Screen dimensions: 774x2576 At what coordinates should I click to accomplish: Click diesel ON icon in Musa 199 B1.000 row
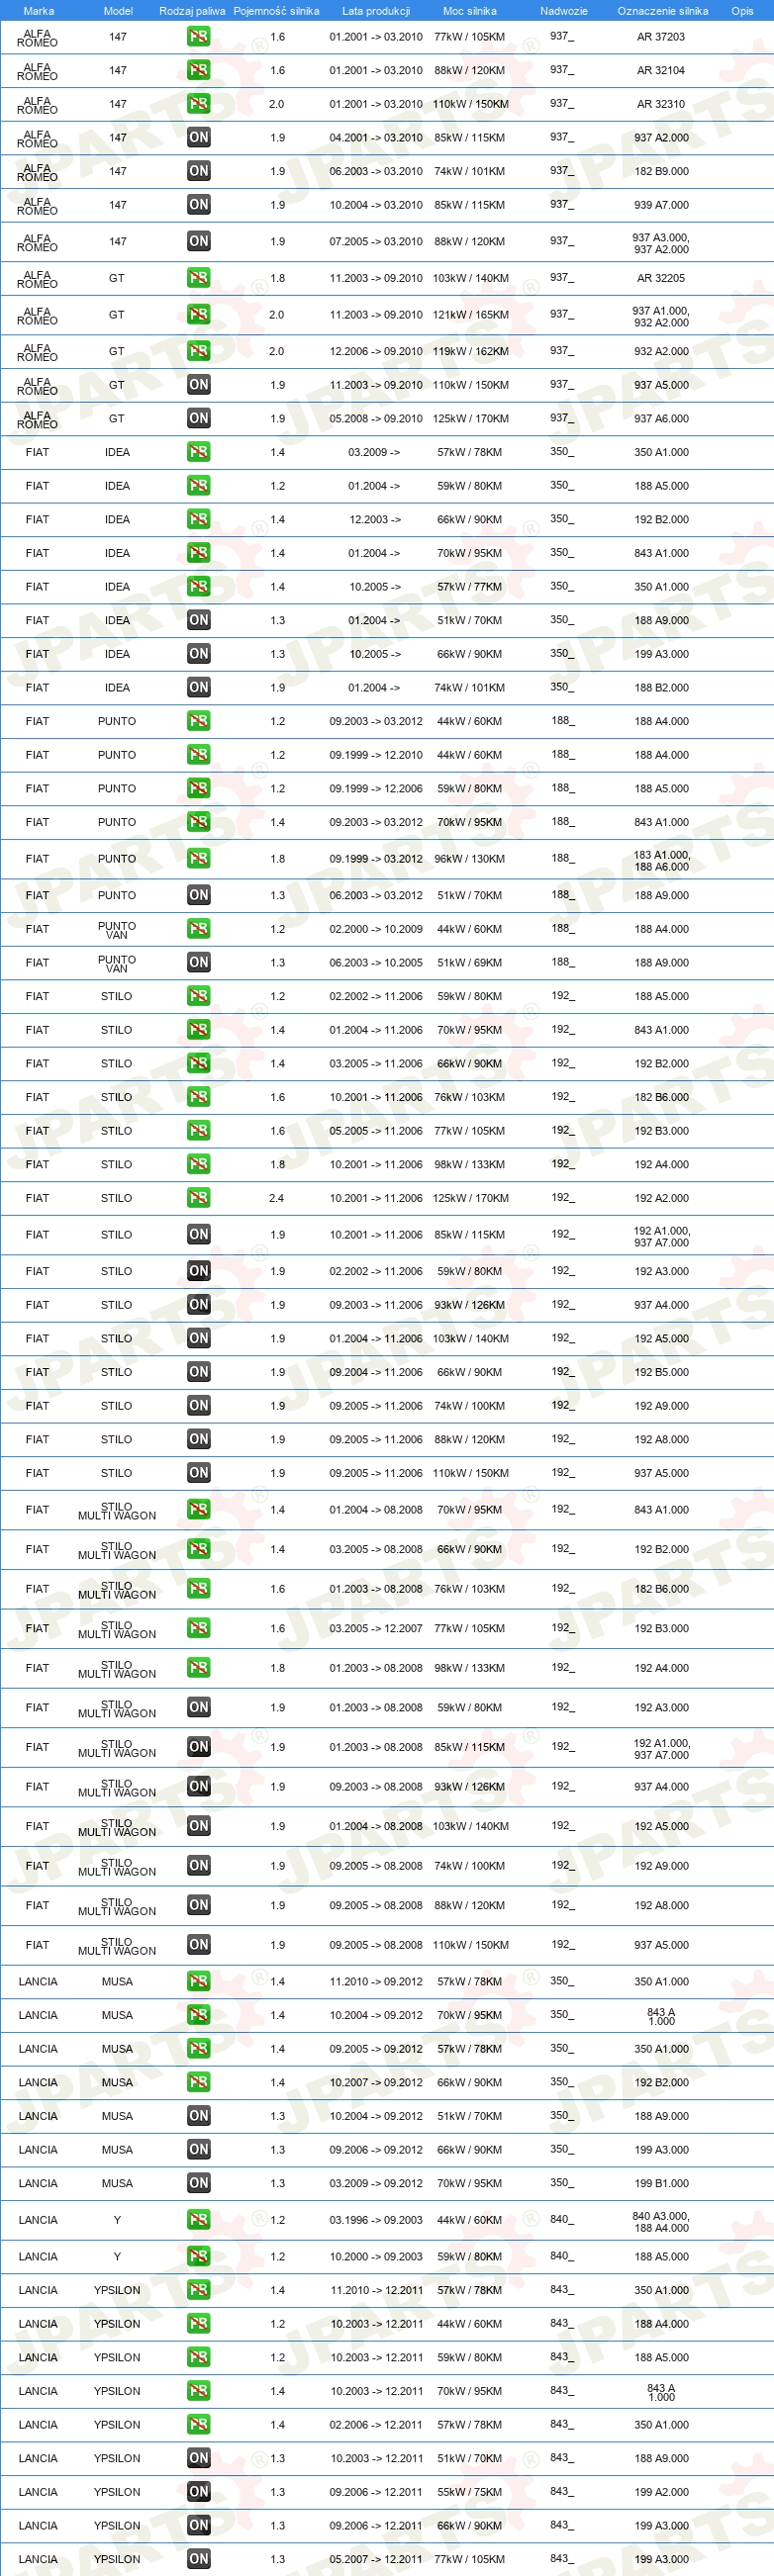pos(199,2183)
